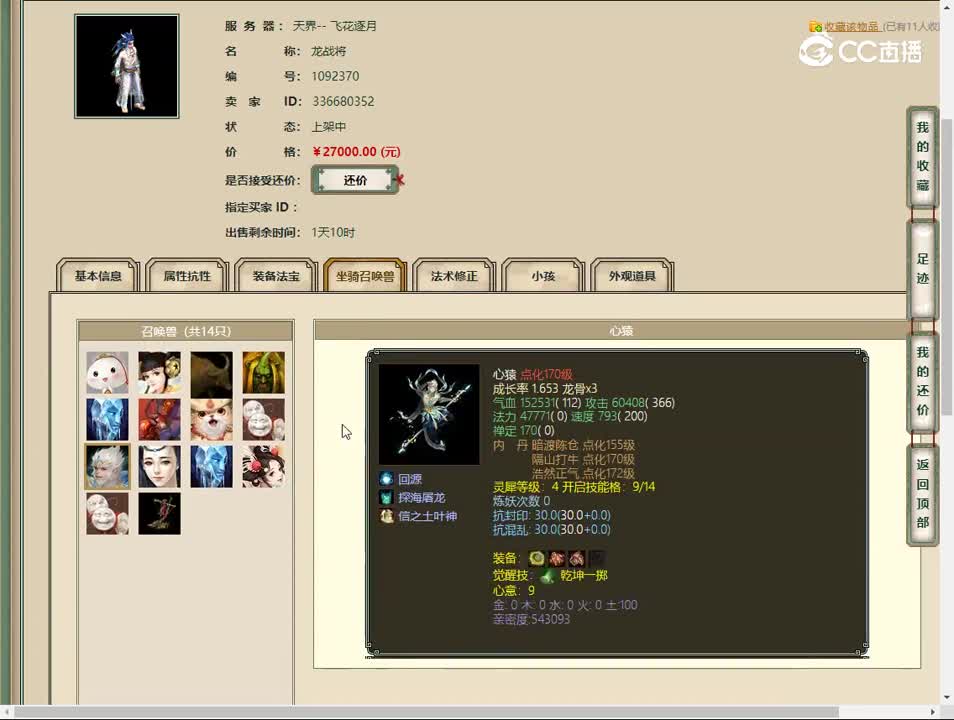Select the dark monkey figure summon thumbnail

click(159, 514)
